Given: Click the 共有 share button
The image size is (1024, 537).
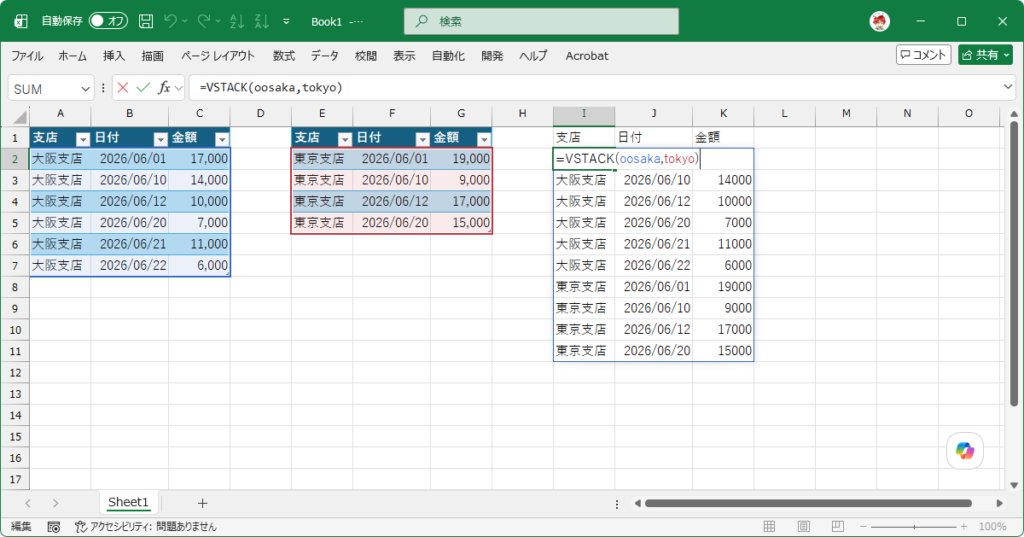Looking at the screenshot, I should click(985, 55).
